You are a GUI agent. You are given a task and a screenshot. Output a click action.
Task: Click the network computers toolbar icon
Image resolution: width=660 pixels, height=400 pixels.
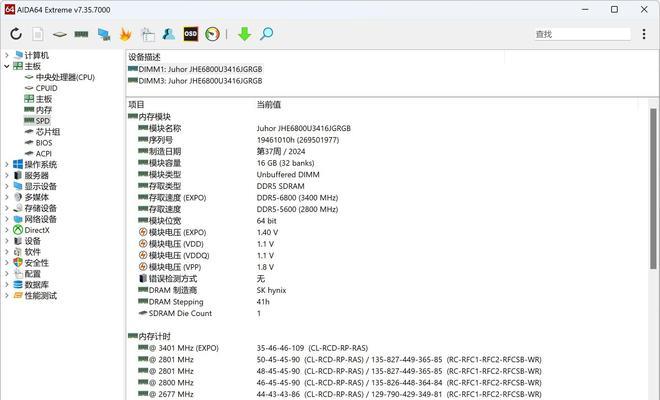pos(104,34)
